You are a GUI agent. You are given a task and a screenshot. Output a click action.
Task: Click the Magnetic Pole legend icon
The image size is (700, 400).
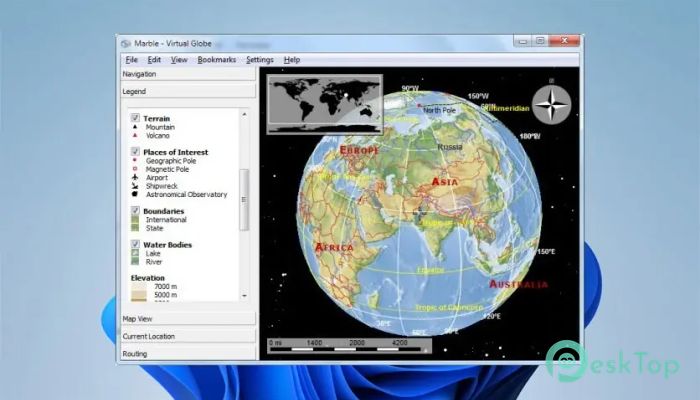click(135, 169)
